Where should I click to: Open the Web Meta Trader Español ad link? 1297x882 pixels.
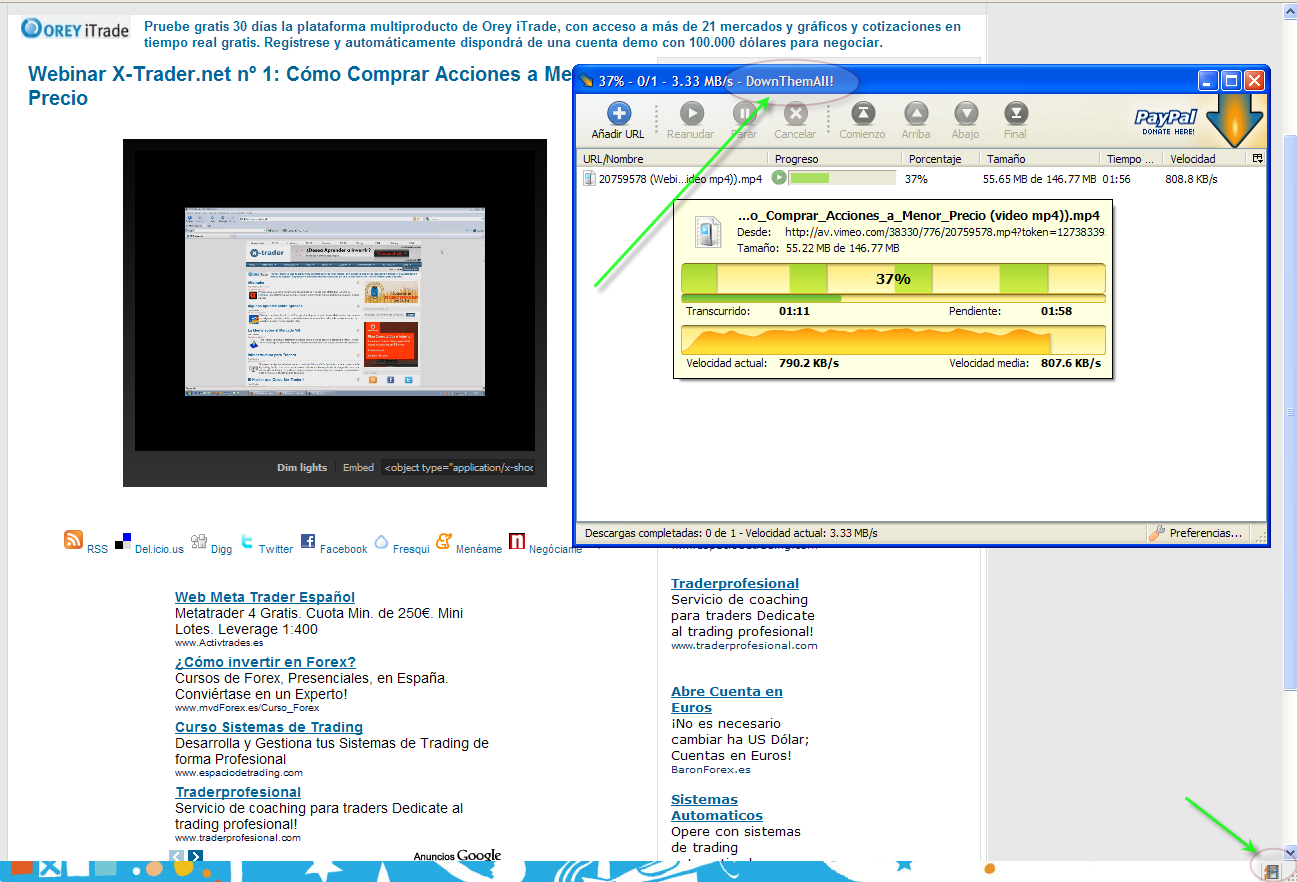point(265,597)
